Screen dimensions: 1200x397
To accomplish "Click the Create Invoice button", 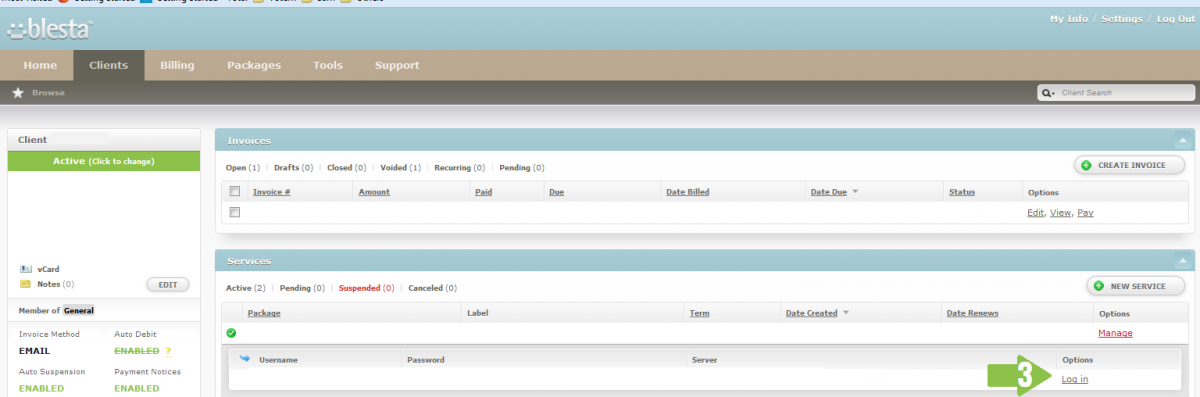I will tap(1129, 165).
